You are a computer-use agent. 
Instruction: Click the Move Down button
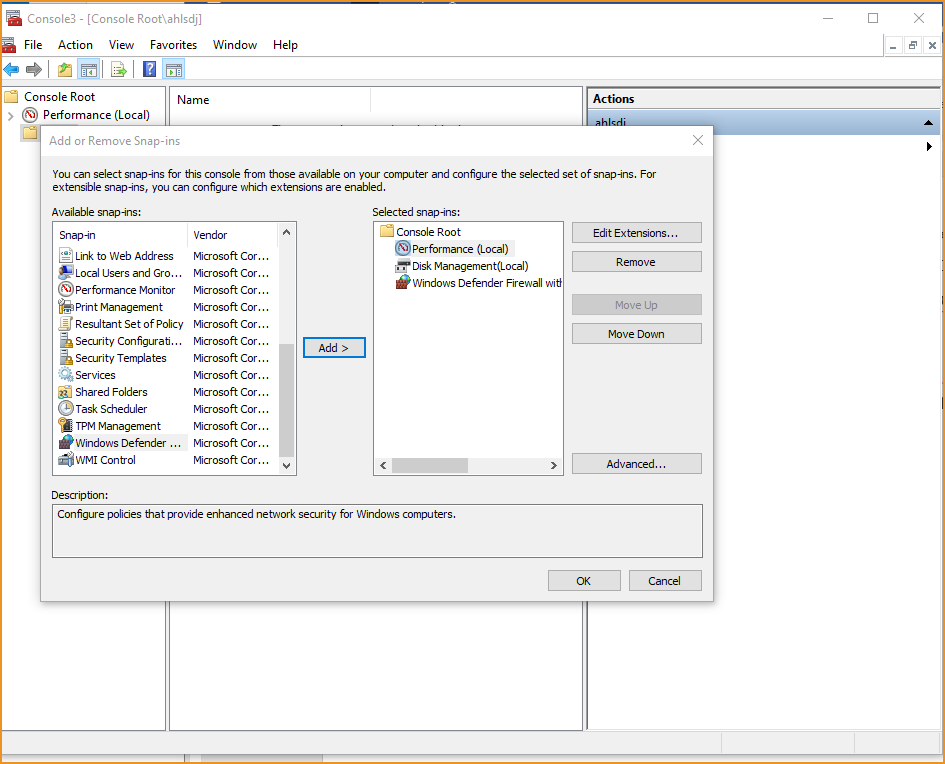click(x=636, y=334)
